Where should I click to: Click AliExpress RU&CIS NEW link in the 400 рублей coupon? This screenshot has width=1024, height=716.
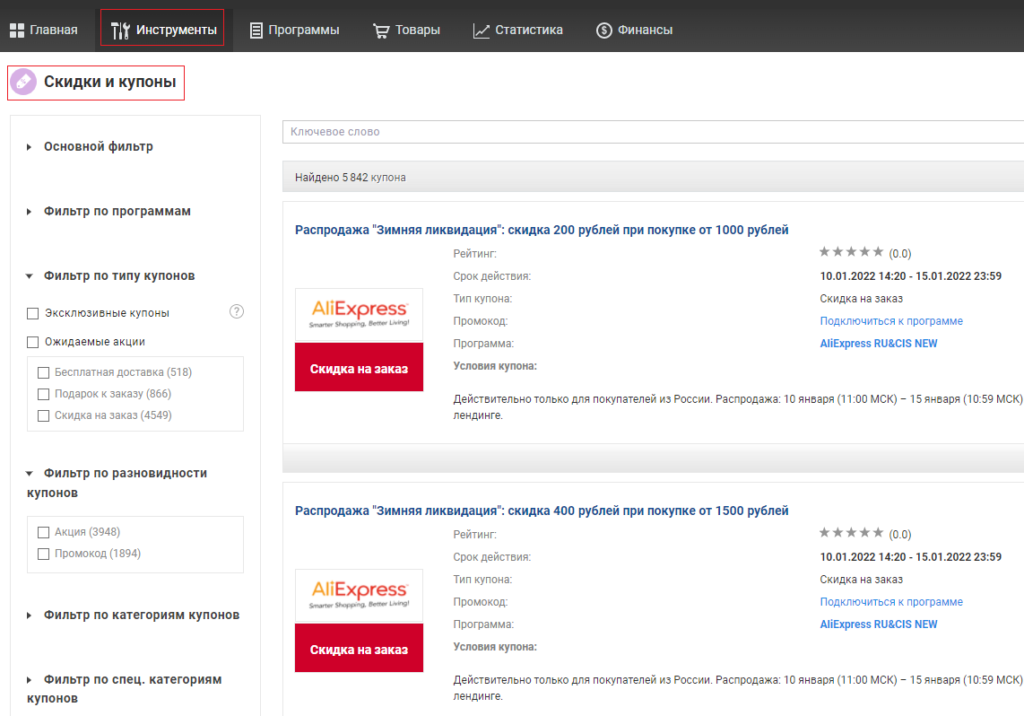(x=878, y=624)
